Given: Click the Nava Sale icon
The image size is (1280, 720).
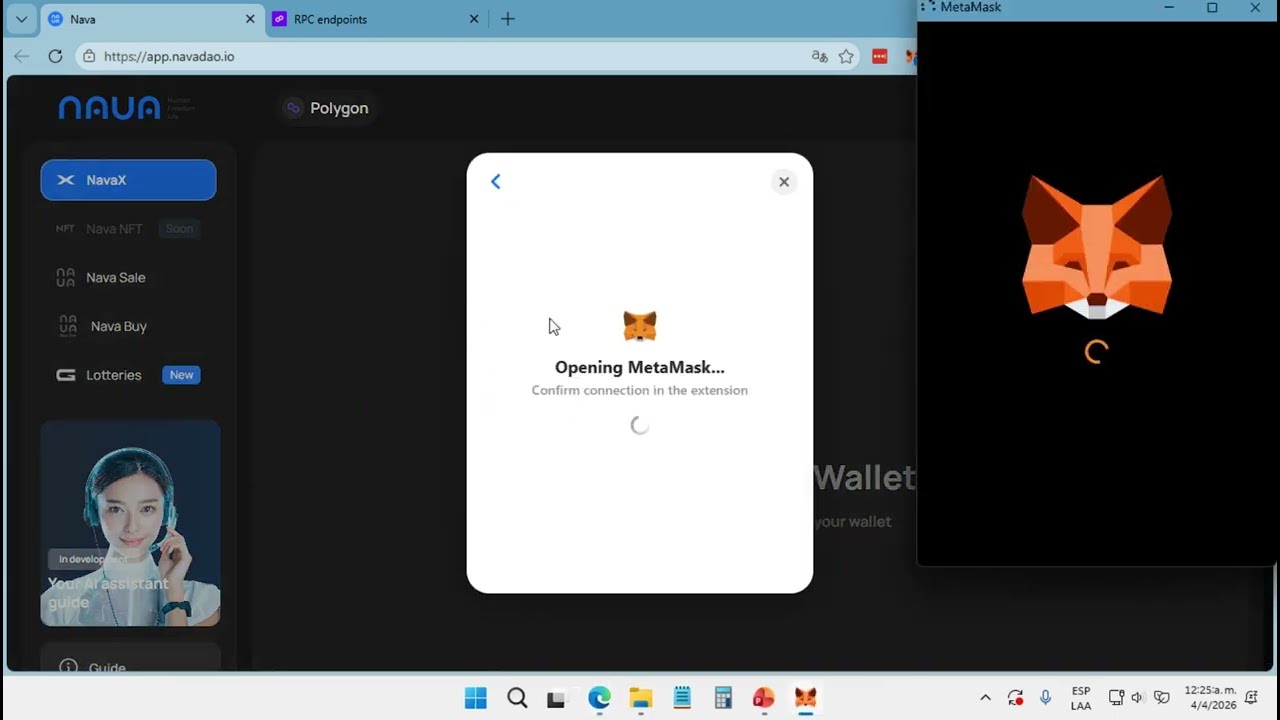Looking at the screenshot, I should coord(65,277).
